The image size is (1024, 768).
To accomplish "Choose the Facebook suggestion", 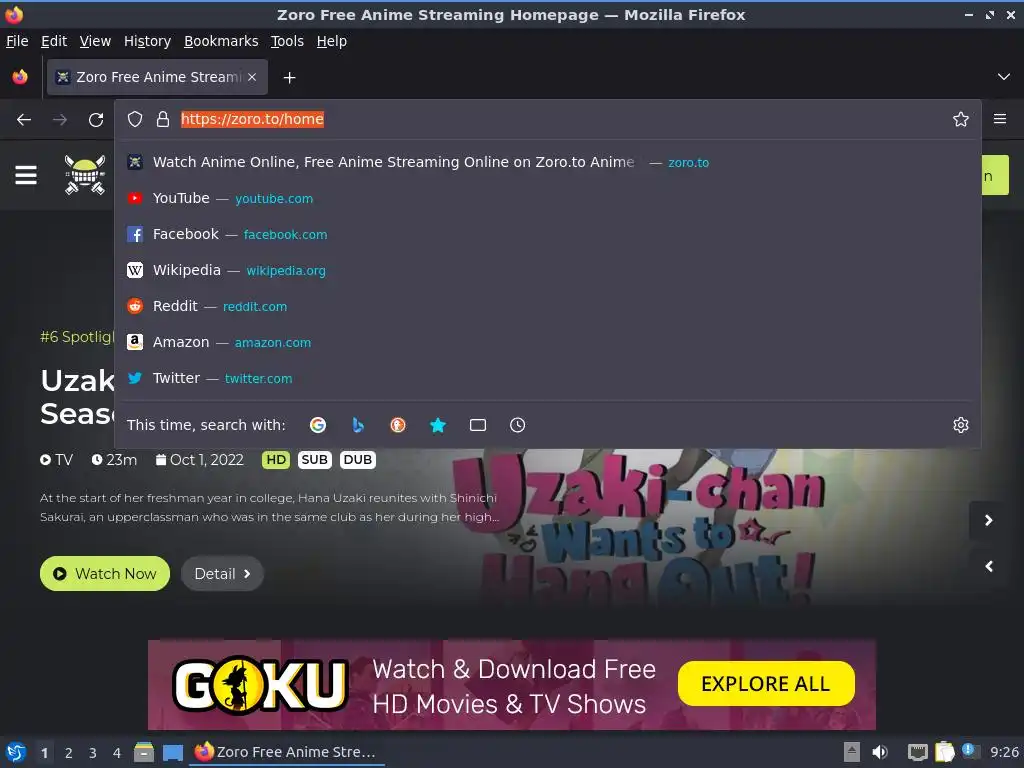I will click(548, 234).
